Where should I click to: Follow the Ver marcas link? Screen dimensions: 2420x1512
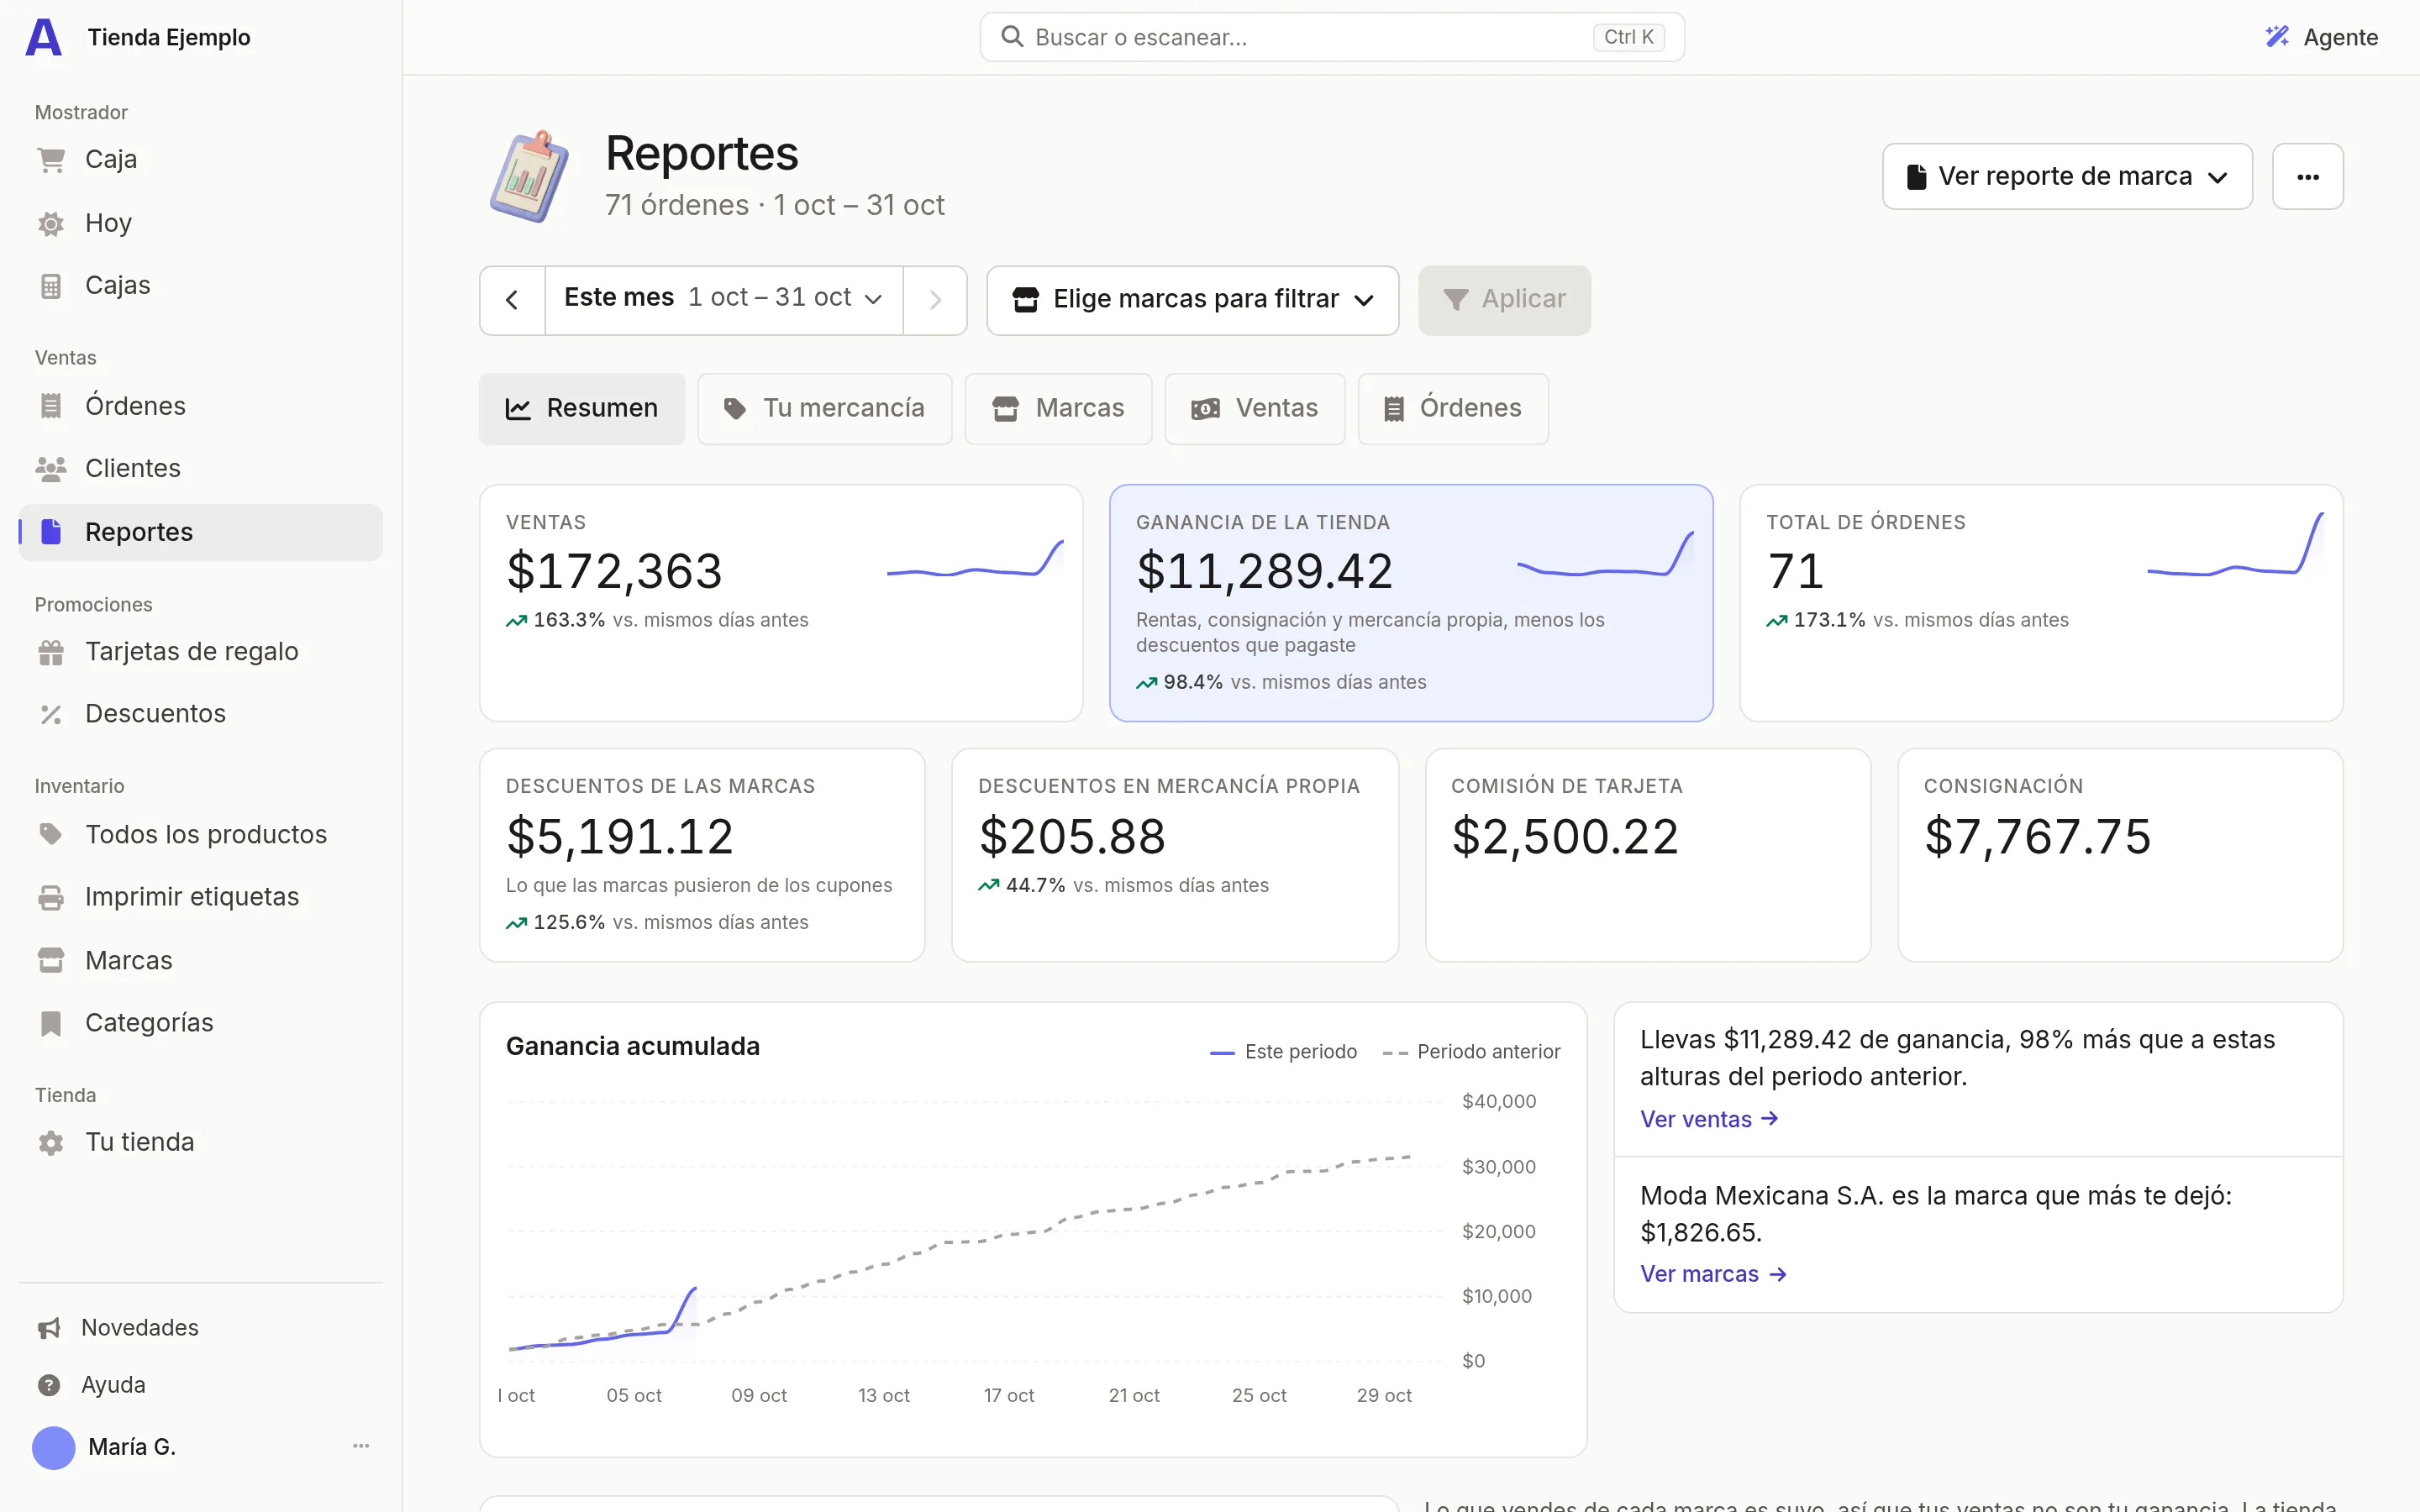pos(1713,1274)
